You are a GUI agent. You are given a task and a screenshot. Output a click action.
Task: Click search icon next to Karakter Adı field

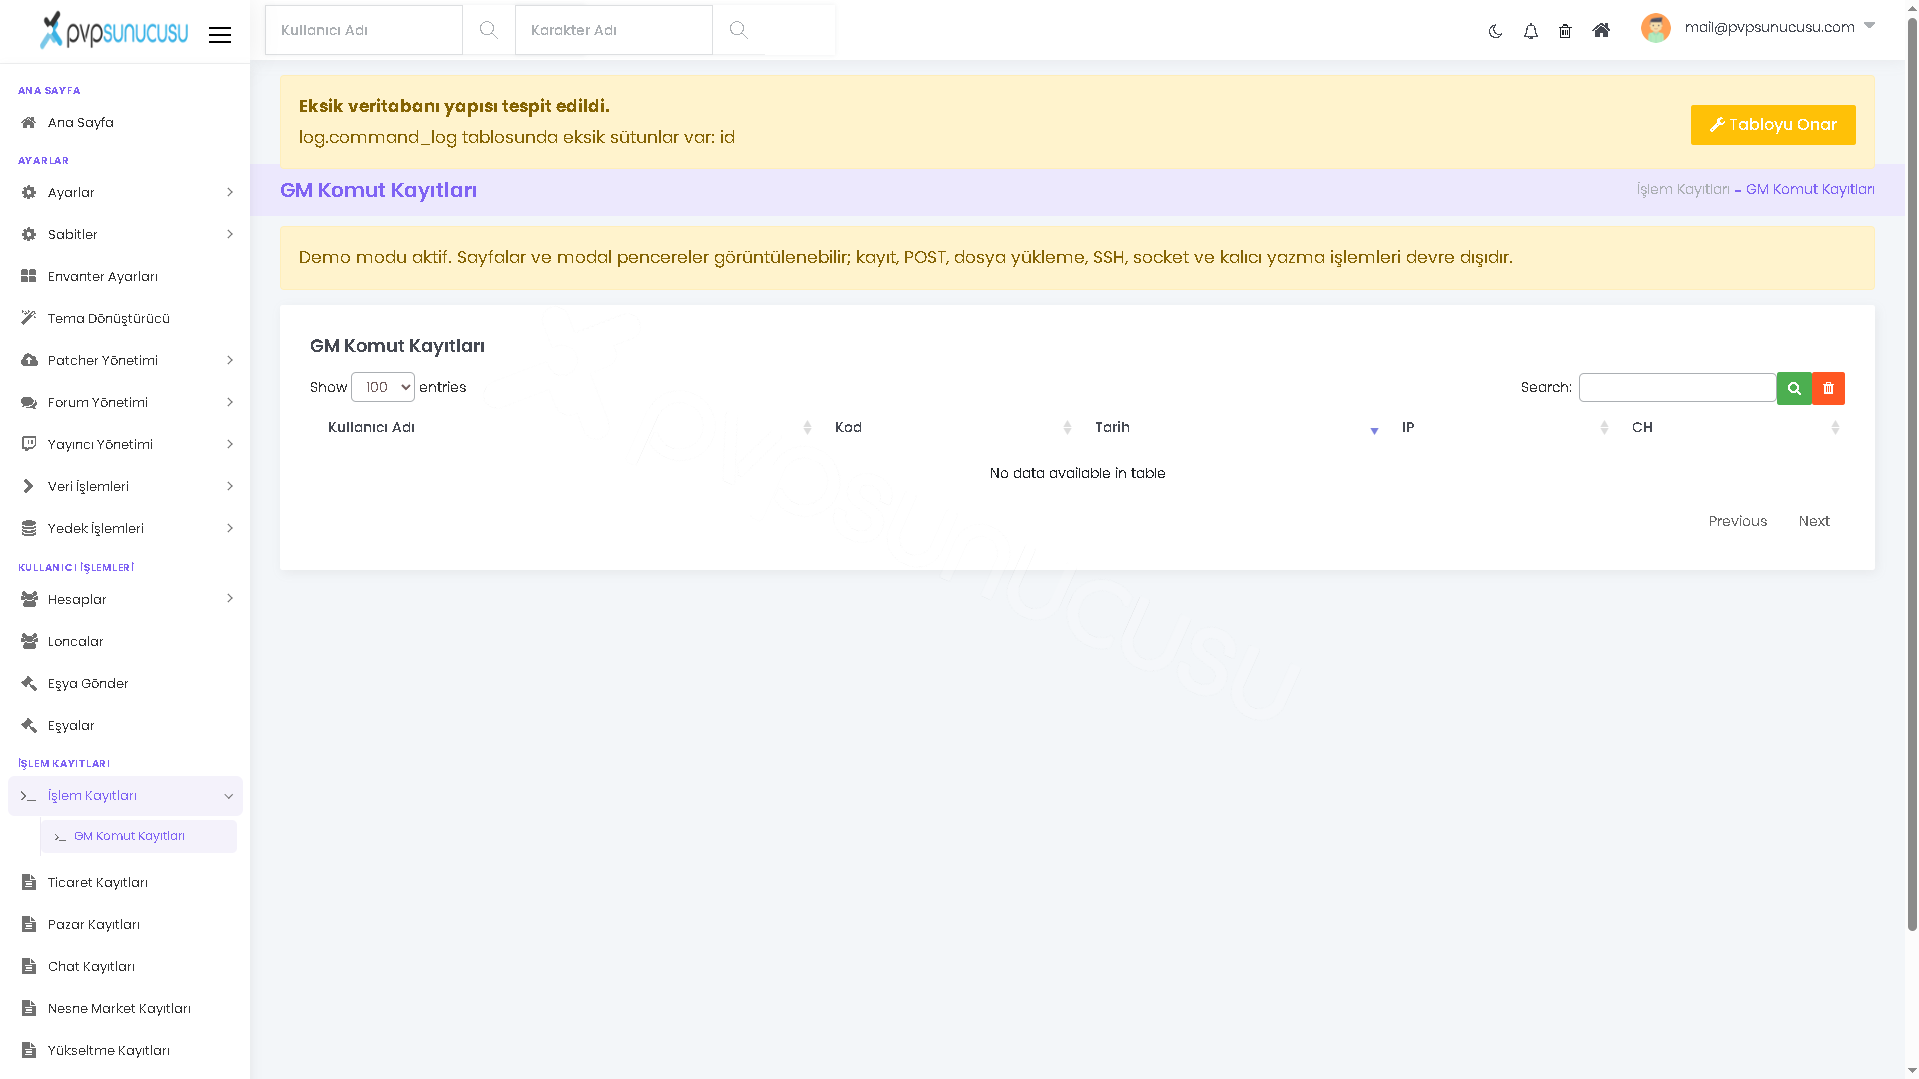738,30
